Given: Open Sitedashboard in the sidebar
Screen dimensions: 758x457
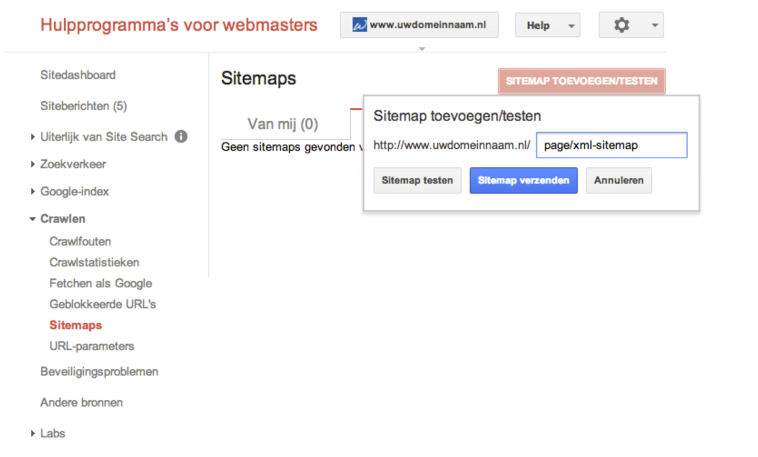Looking at the screenshot, I should click(77, 75).
